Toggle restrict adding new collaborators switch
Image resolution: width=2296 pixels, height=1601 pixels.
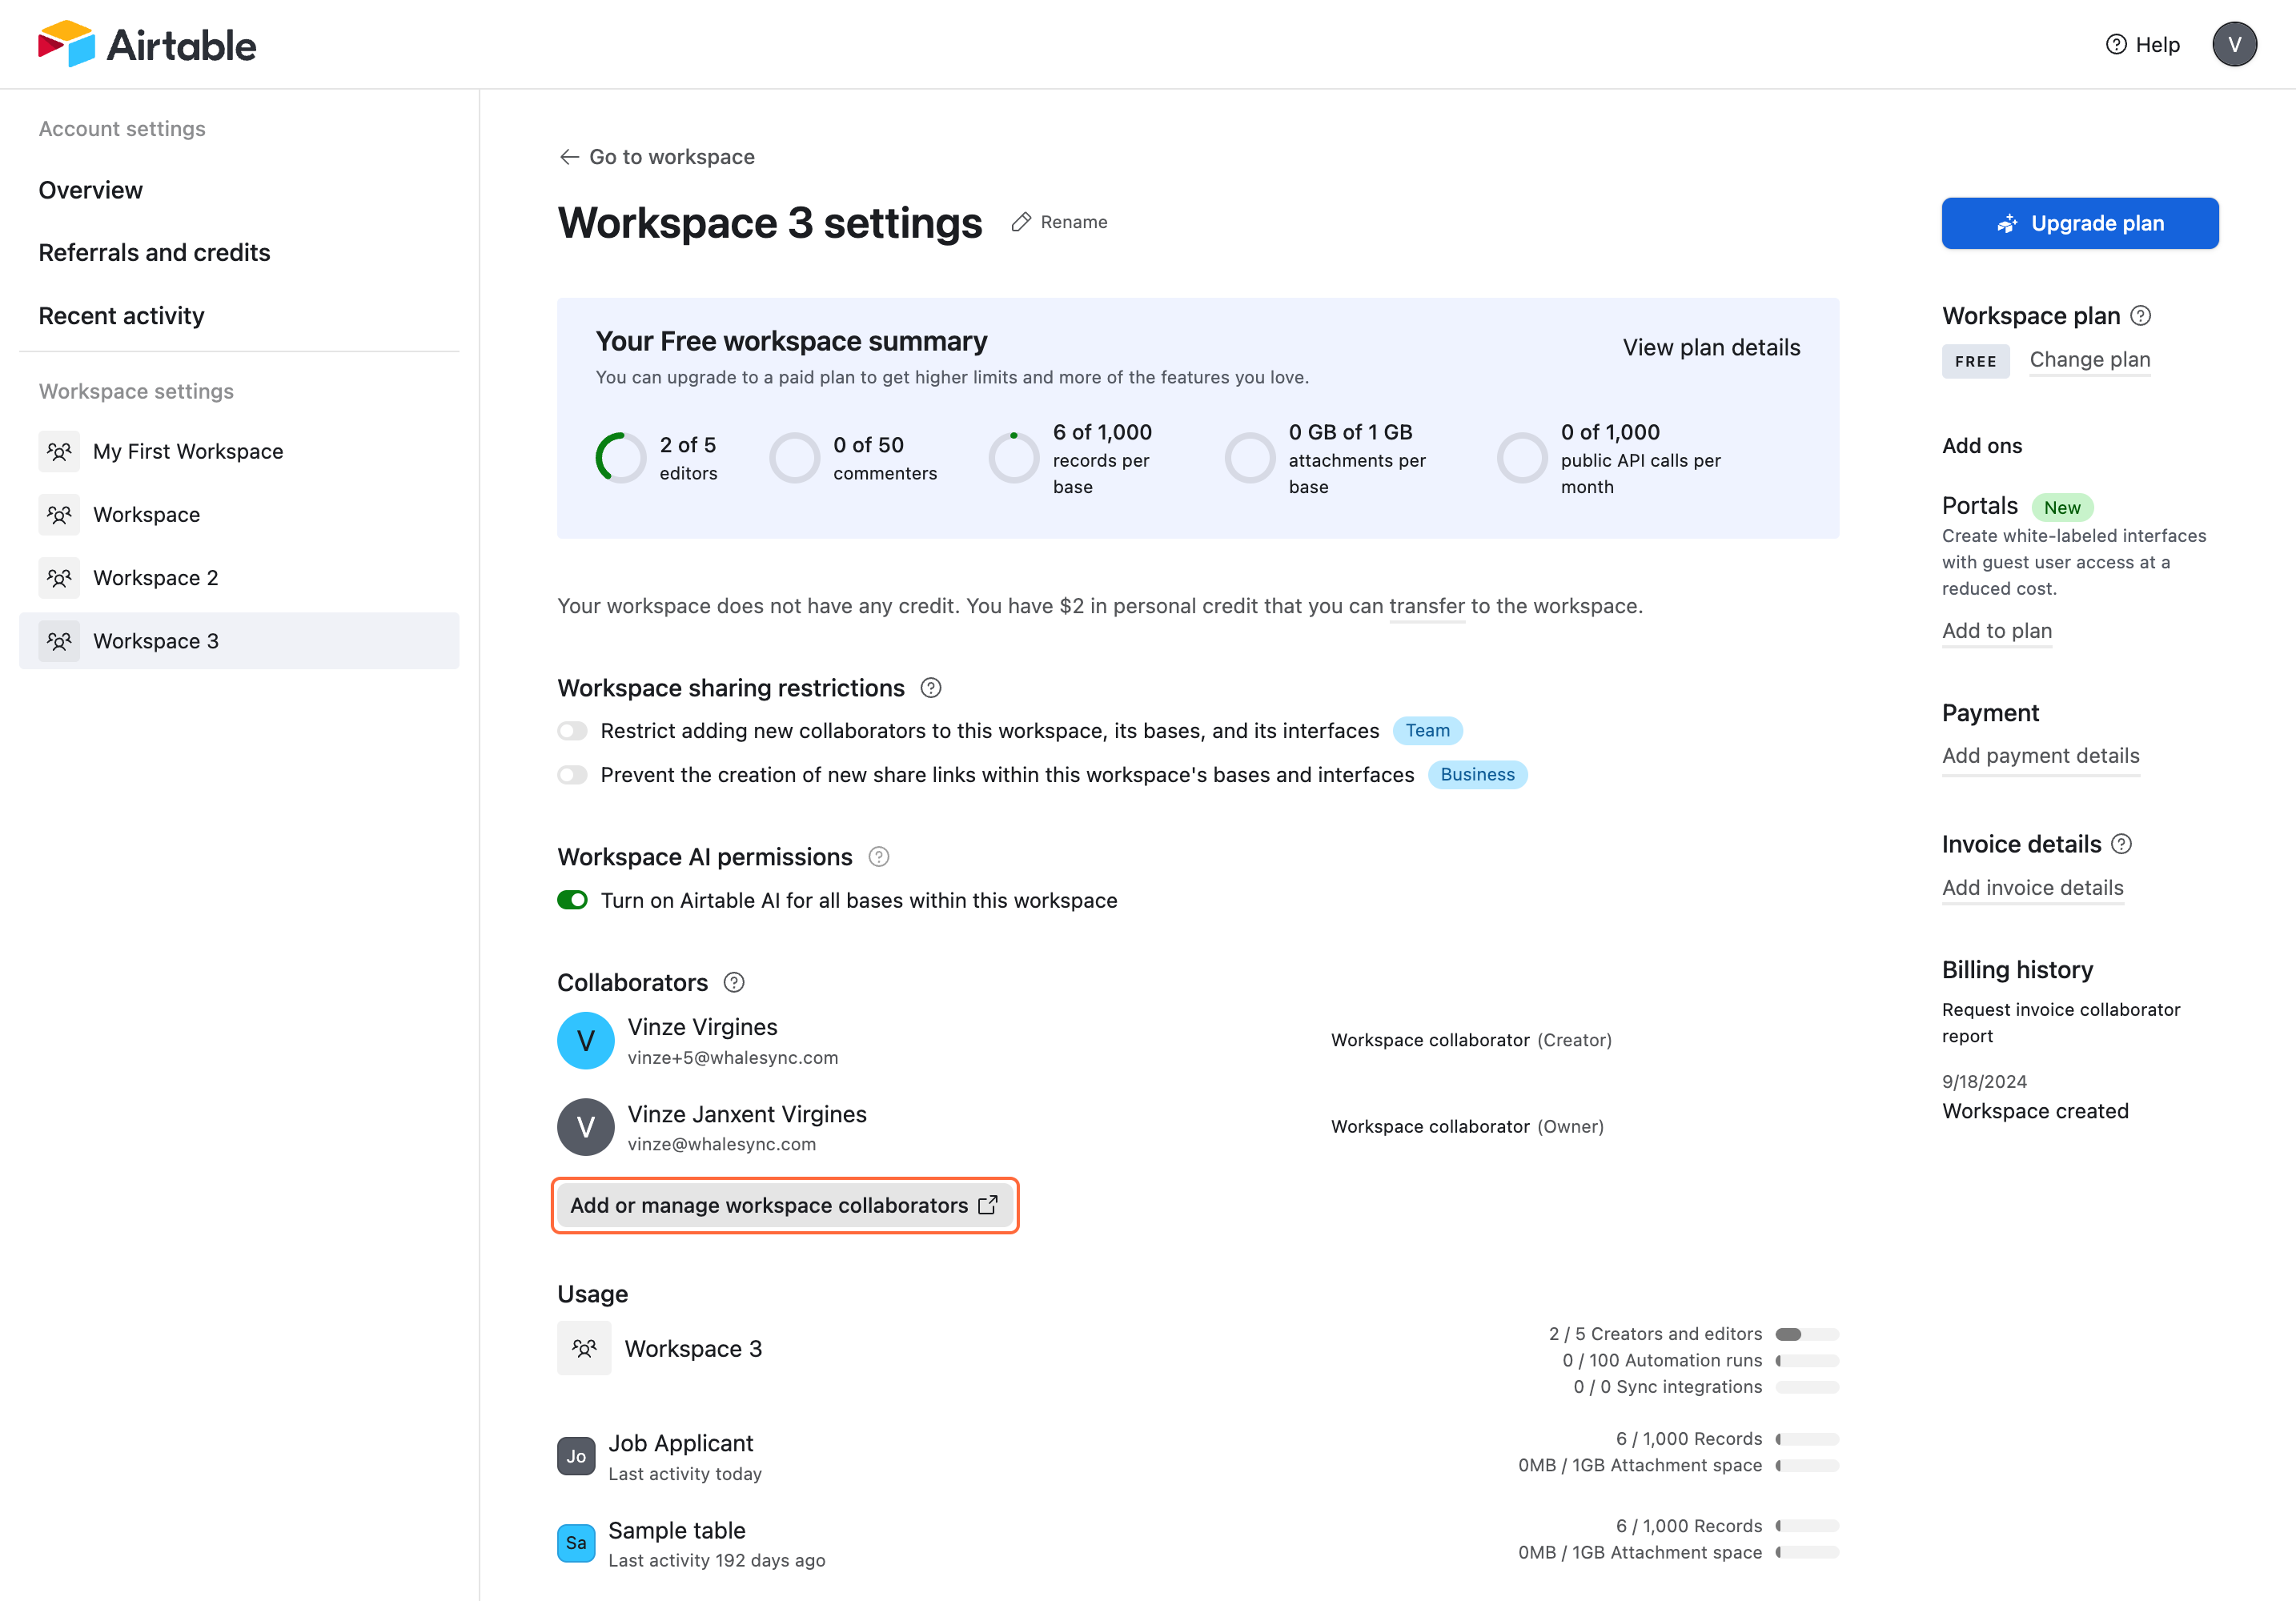point(572,731)
